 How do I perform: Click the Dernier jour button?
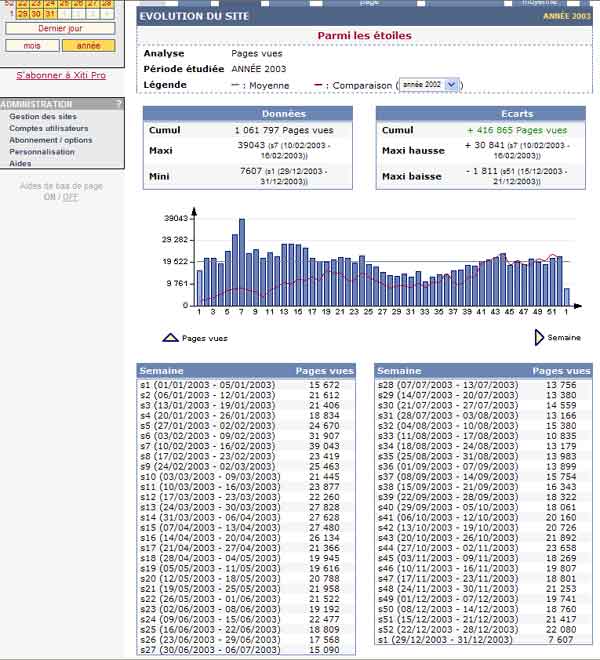(x=60, y=29)
